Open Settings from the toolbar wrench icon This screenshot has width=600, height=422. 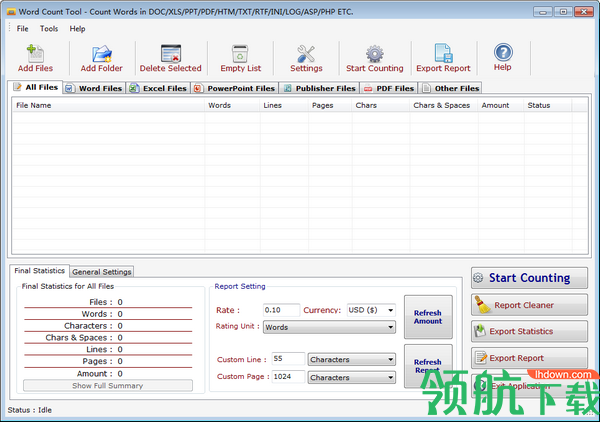[306, 53]
